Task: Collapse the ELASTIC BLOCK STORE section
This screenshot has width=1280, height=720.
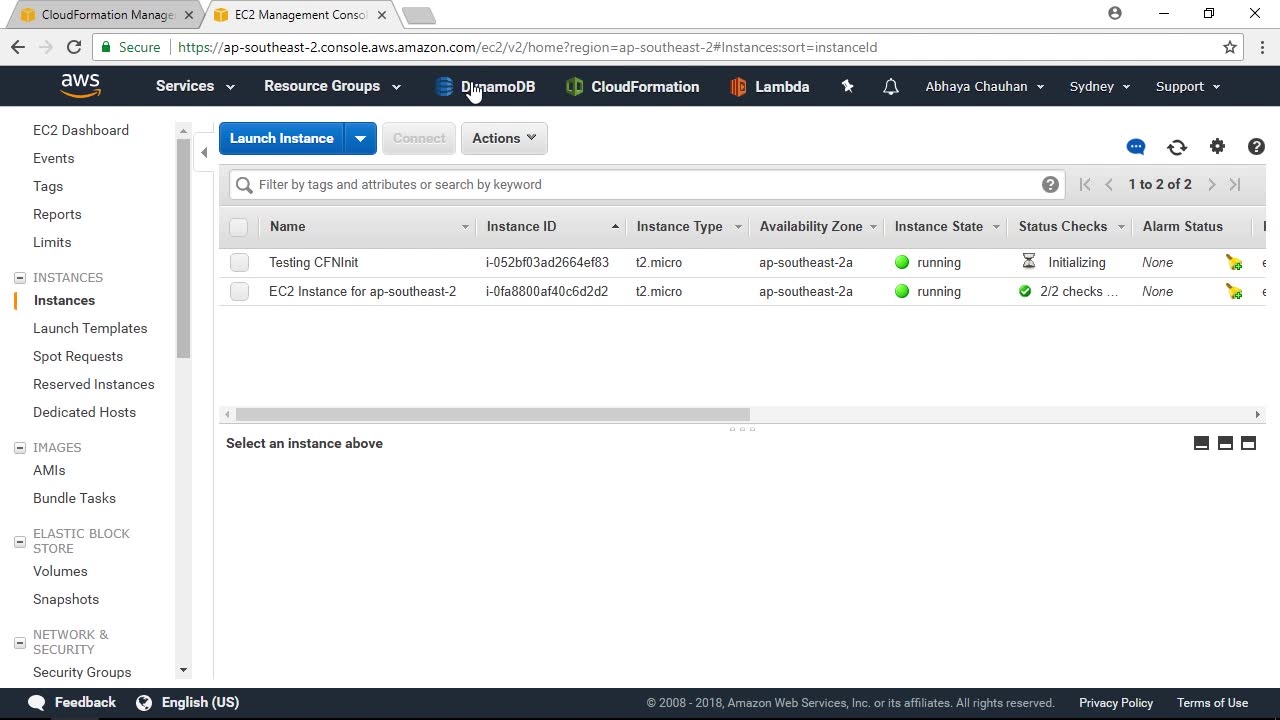Action: pyautogui.click(x=19, y=541)
